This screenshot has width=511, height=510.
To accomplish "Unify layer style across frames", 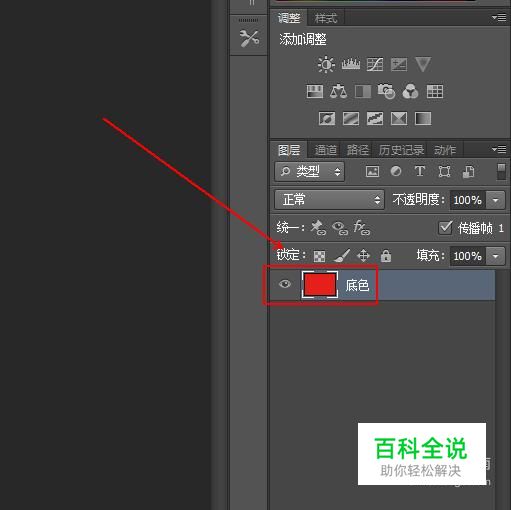I will click(362, 228).
